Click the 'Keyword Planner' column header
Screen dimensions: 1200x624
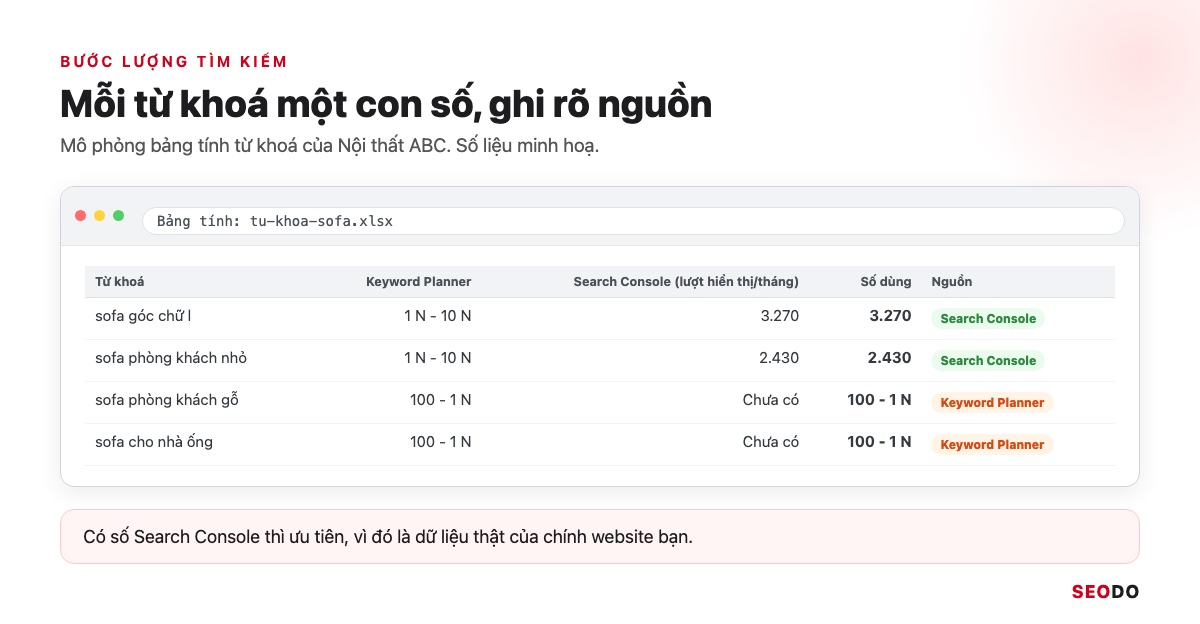[418, 282]
